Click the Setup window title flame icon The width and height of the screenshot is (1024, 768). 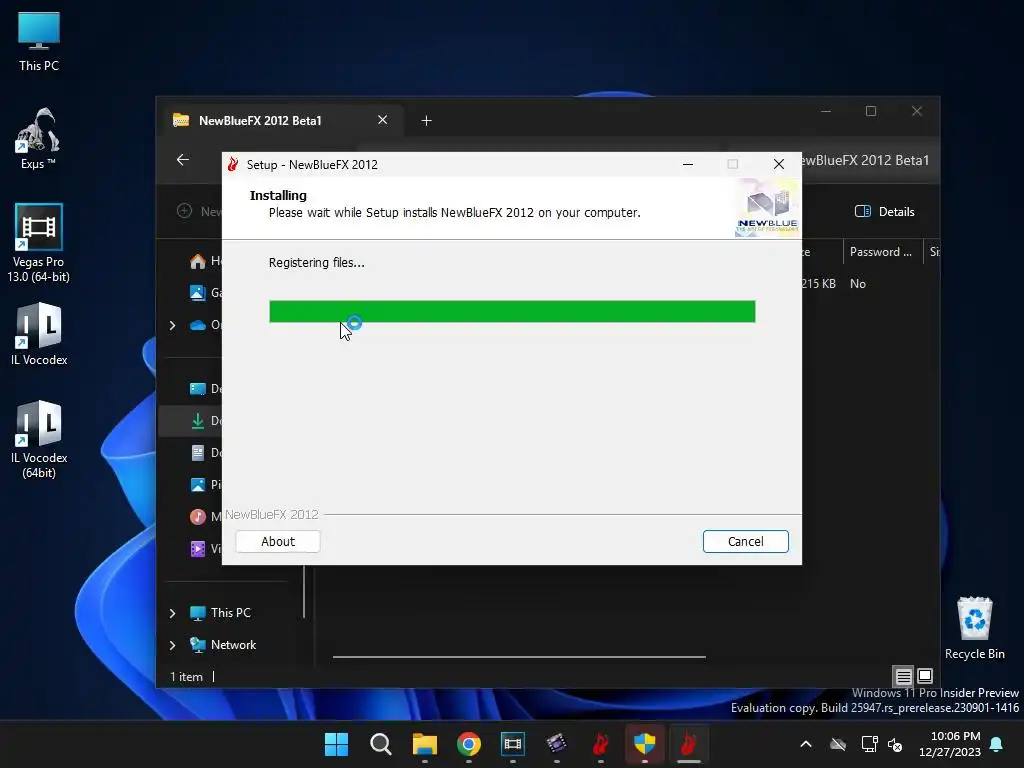coord(233,165)
